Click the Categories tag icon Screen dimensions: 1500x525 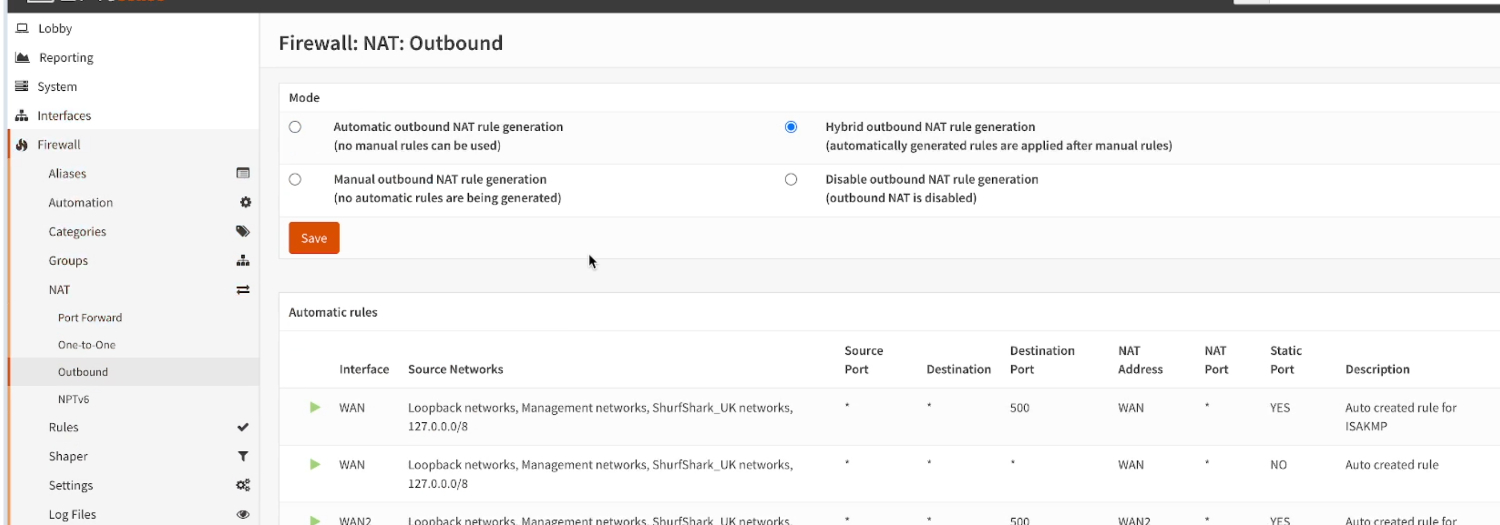[243, 232]
